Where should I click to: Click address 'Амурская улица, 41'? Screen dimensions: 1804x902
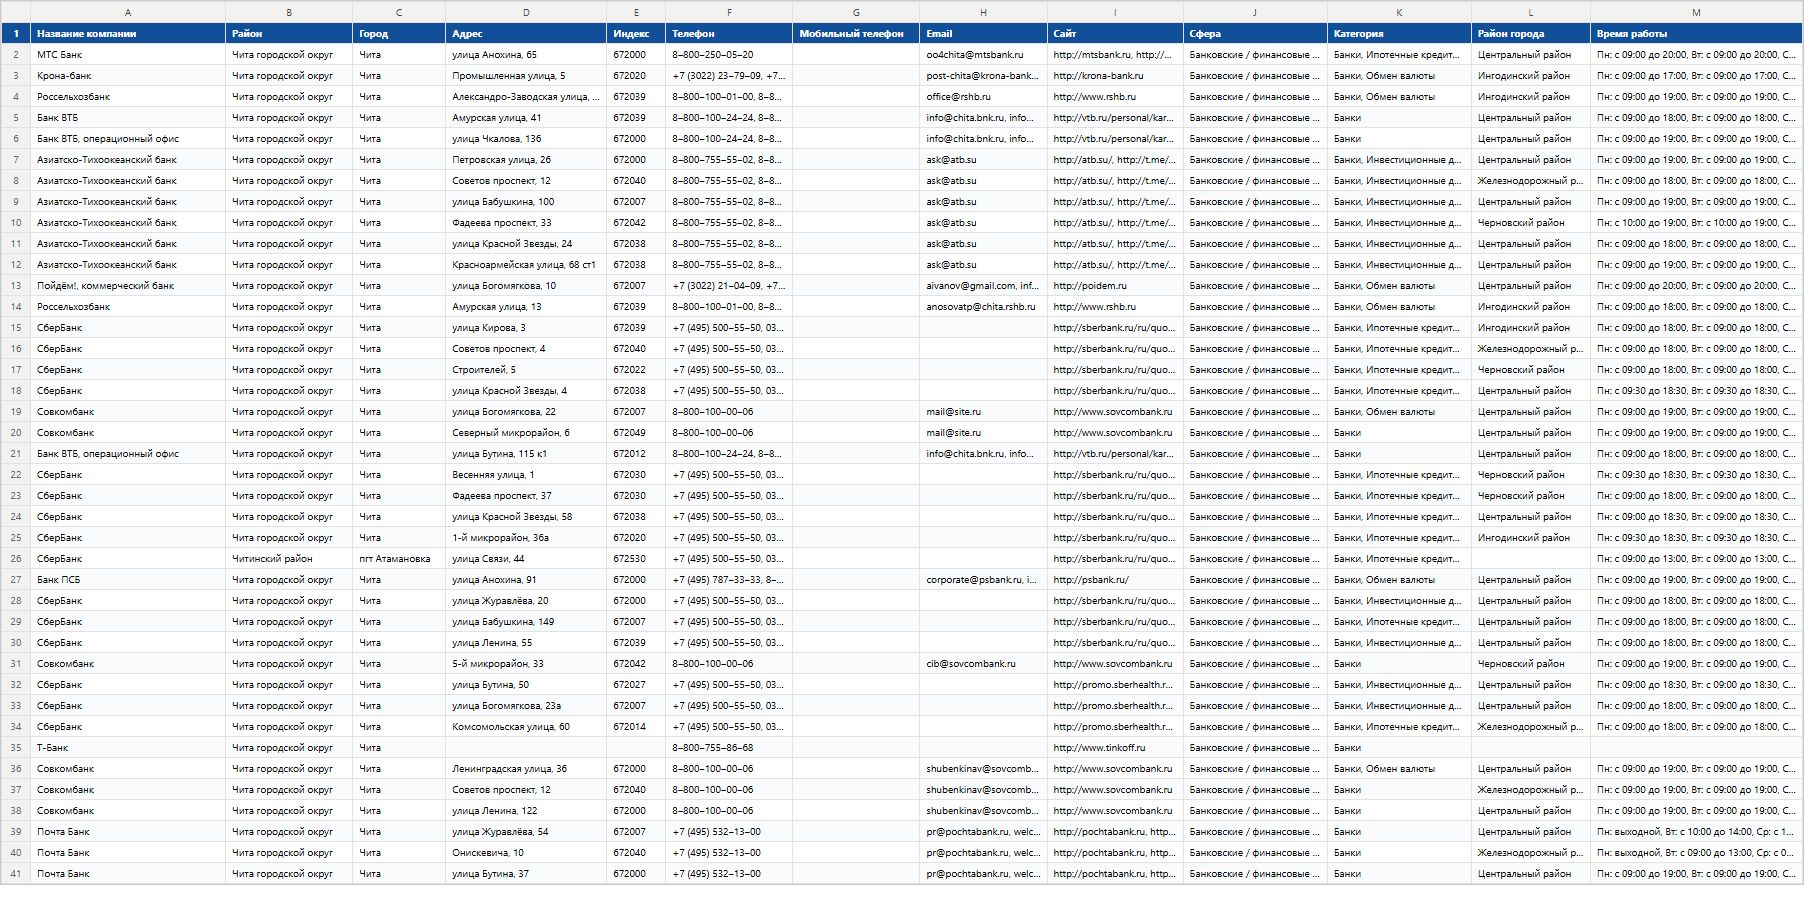click(x=526, y=118)
